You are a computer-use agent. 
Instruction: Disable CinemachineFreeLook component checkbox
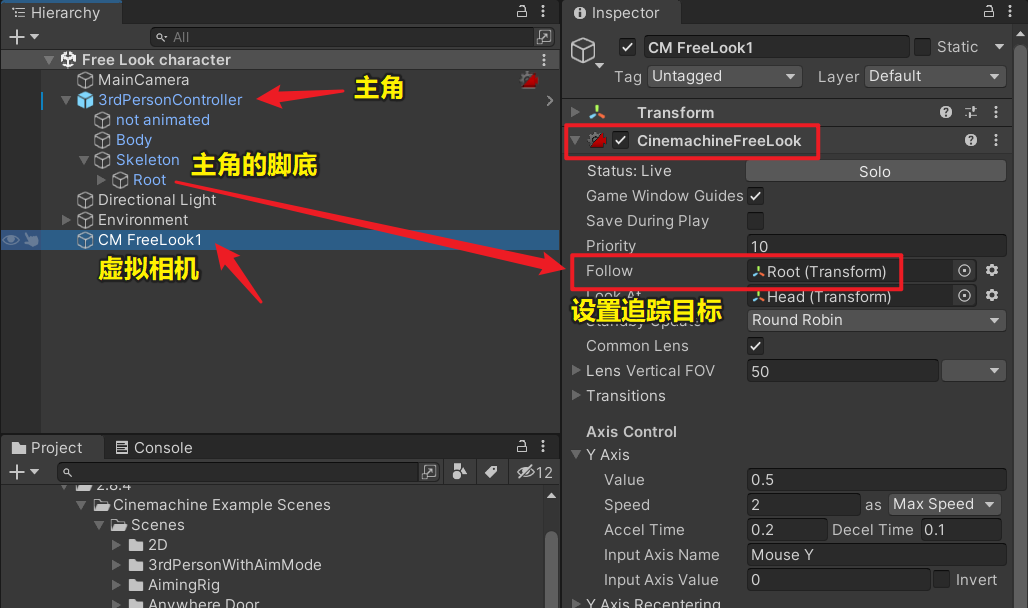pos(620,140)
